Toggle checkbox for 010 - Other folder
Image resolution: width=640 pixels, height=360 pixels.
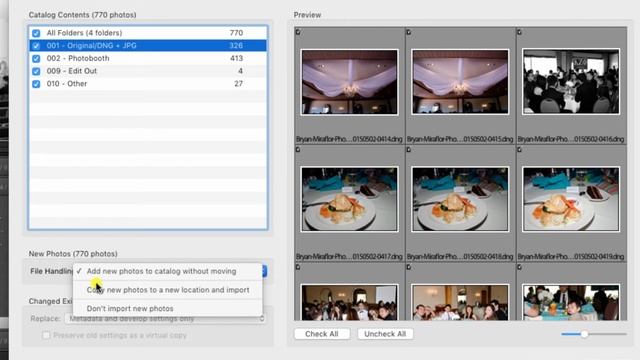[36, 84]
